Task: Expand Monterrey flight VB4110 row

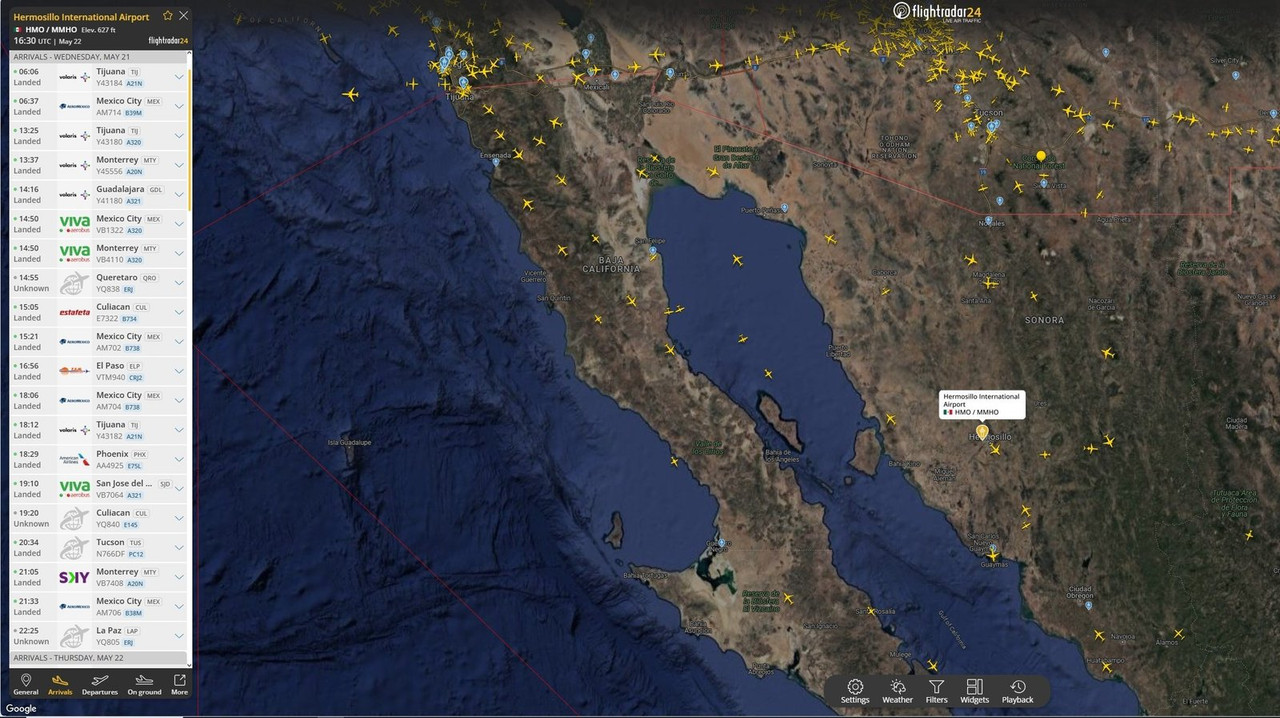Action: (179, 254)
